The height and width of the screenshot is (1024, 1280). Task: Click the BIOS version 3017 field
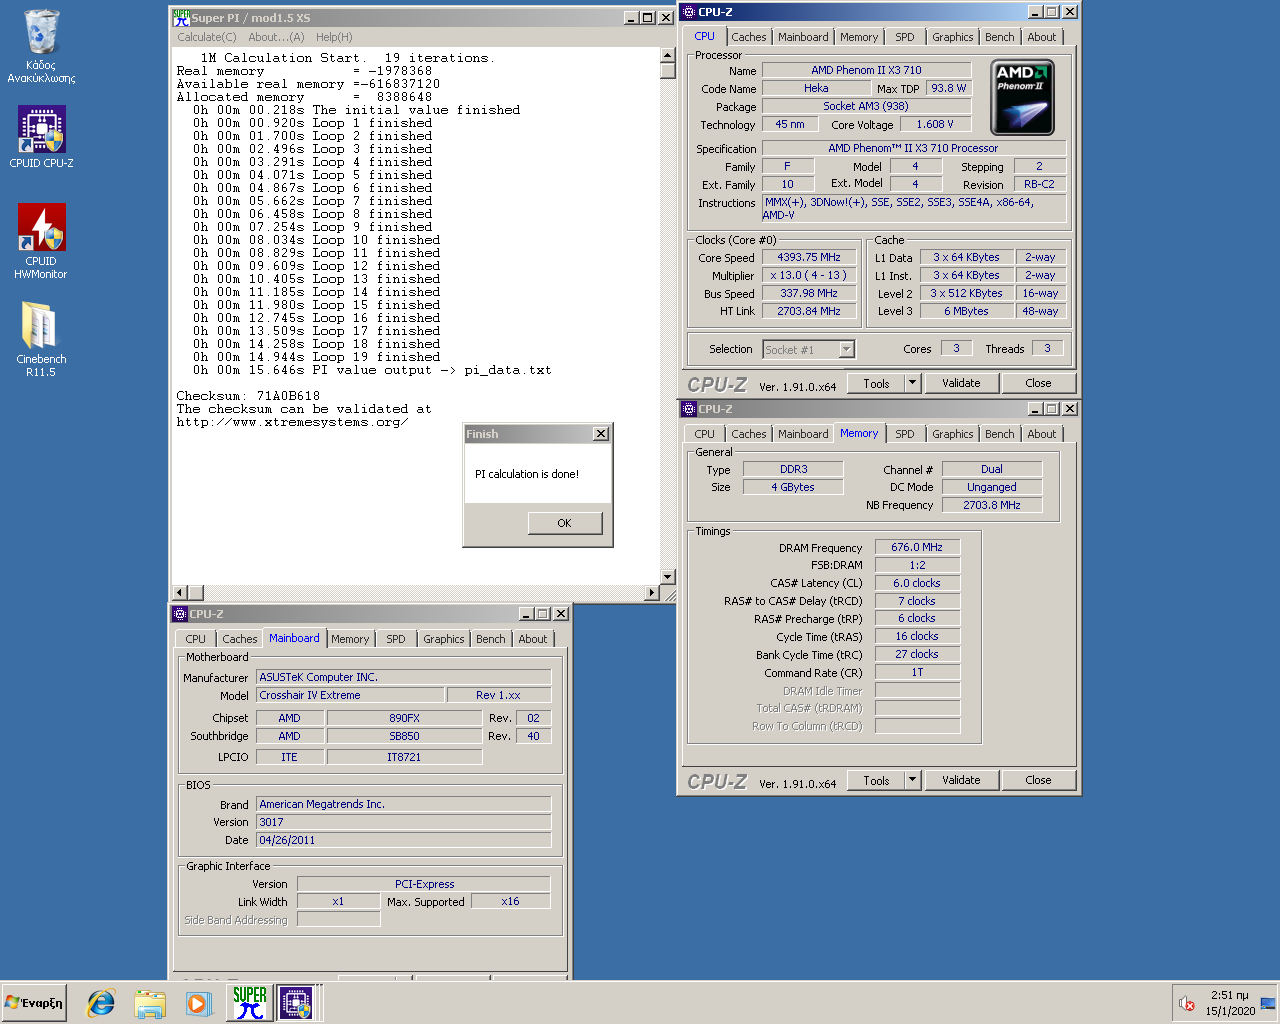coord(404,822)
